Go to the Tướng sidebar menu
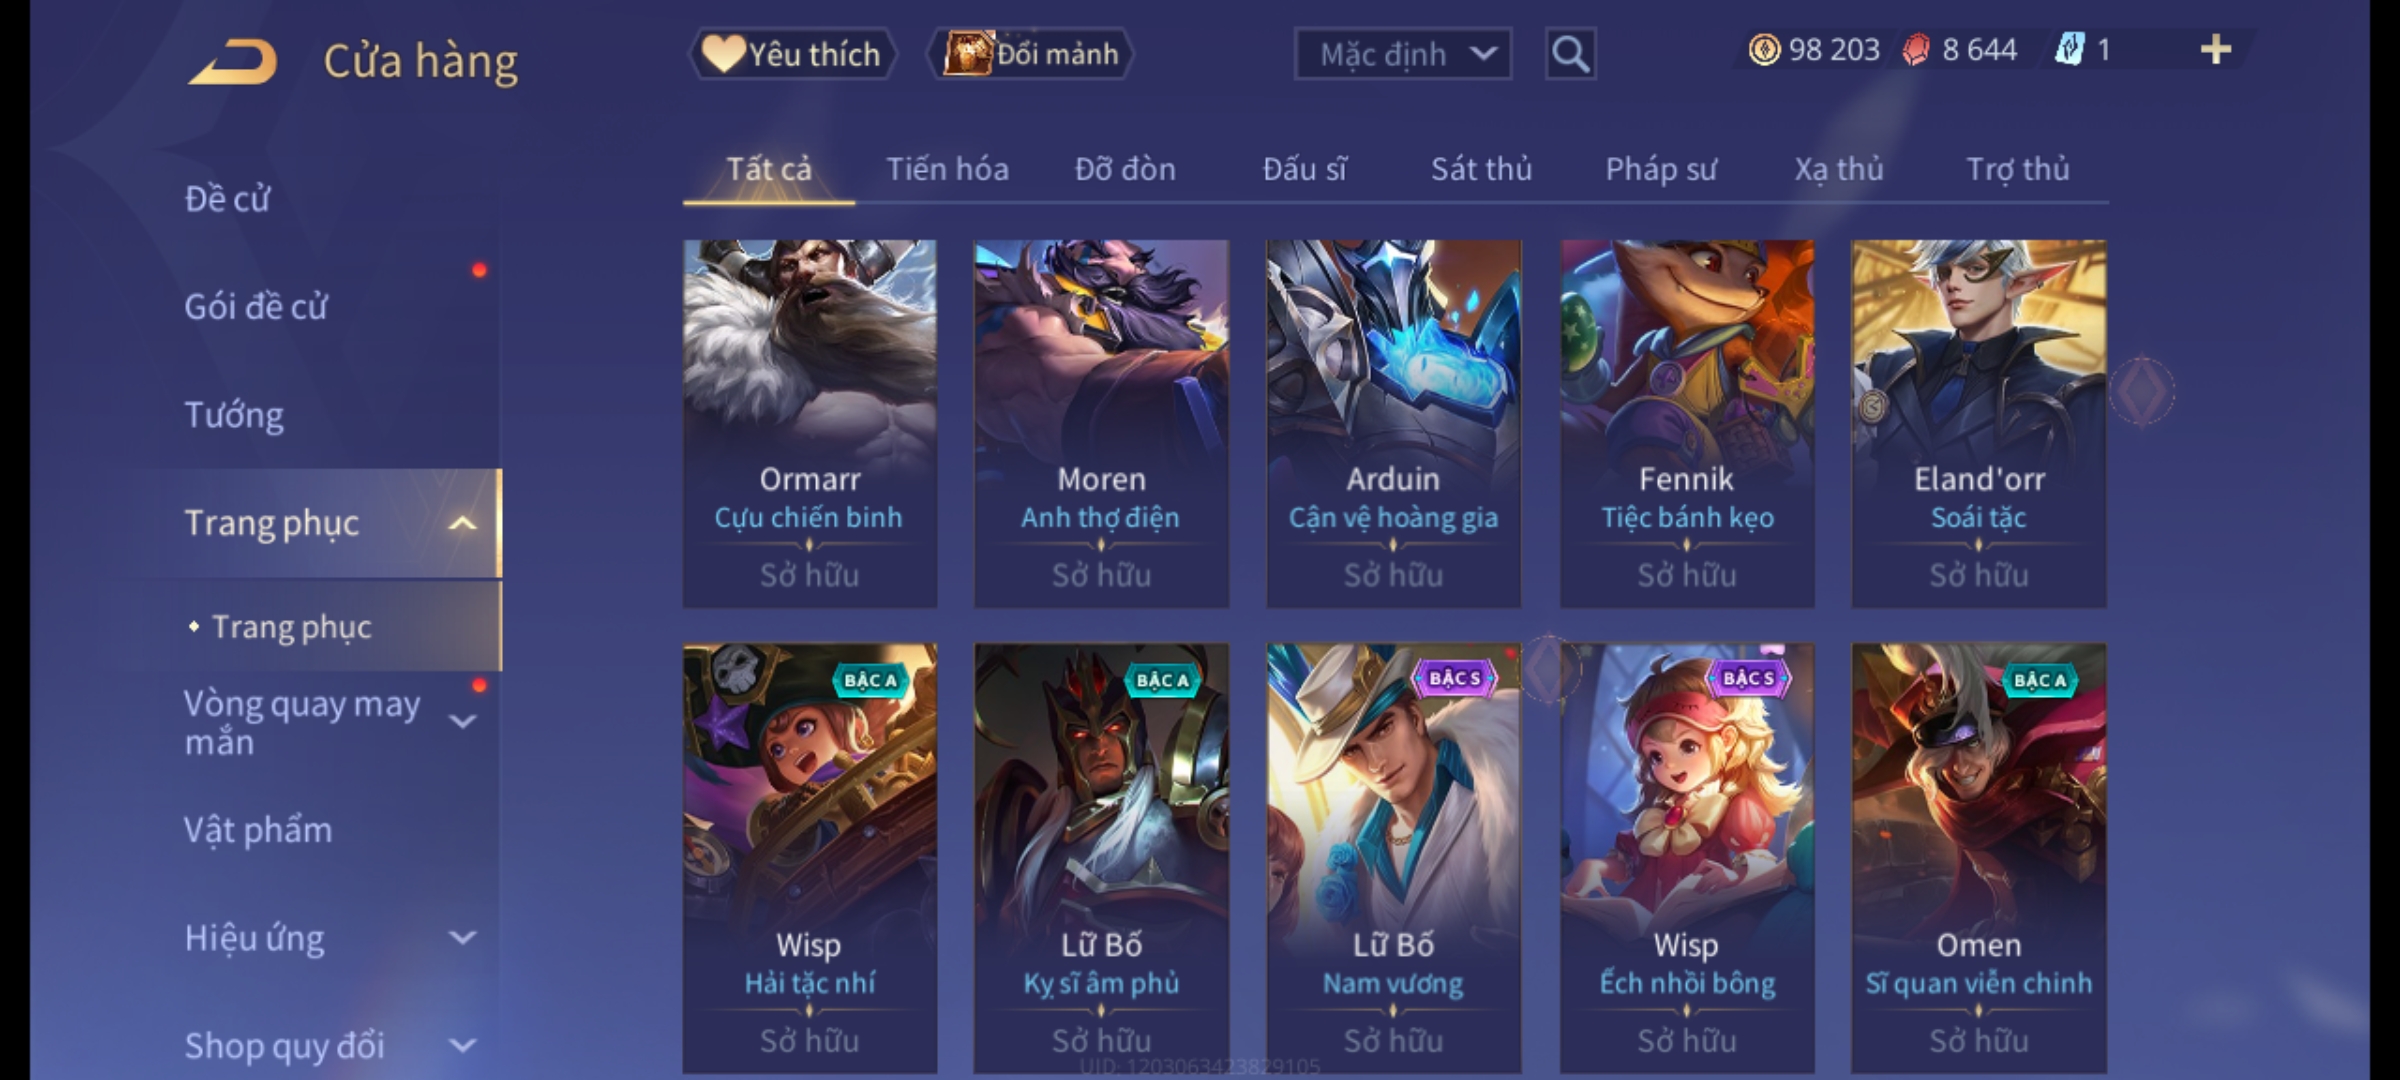Viewport: 2400px width, 1080px height. tap(234, 415)
